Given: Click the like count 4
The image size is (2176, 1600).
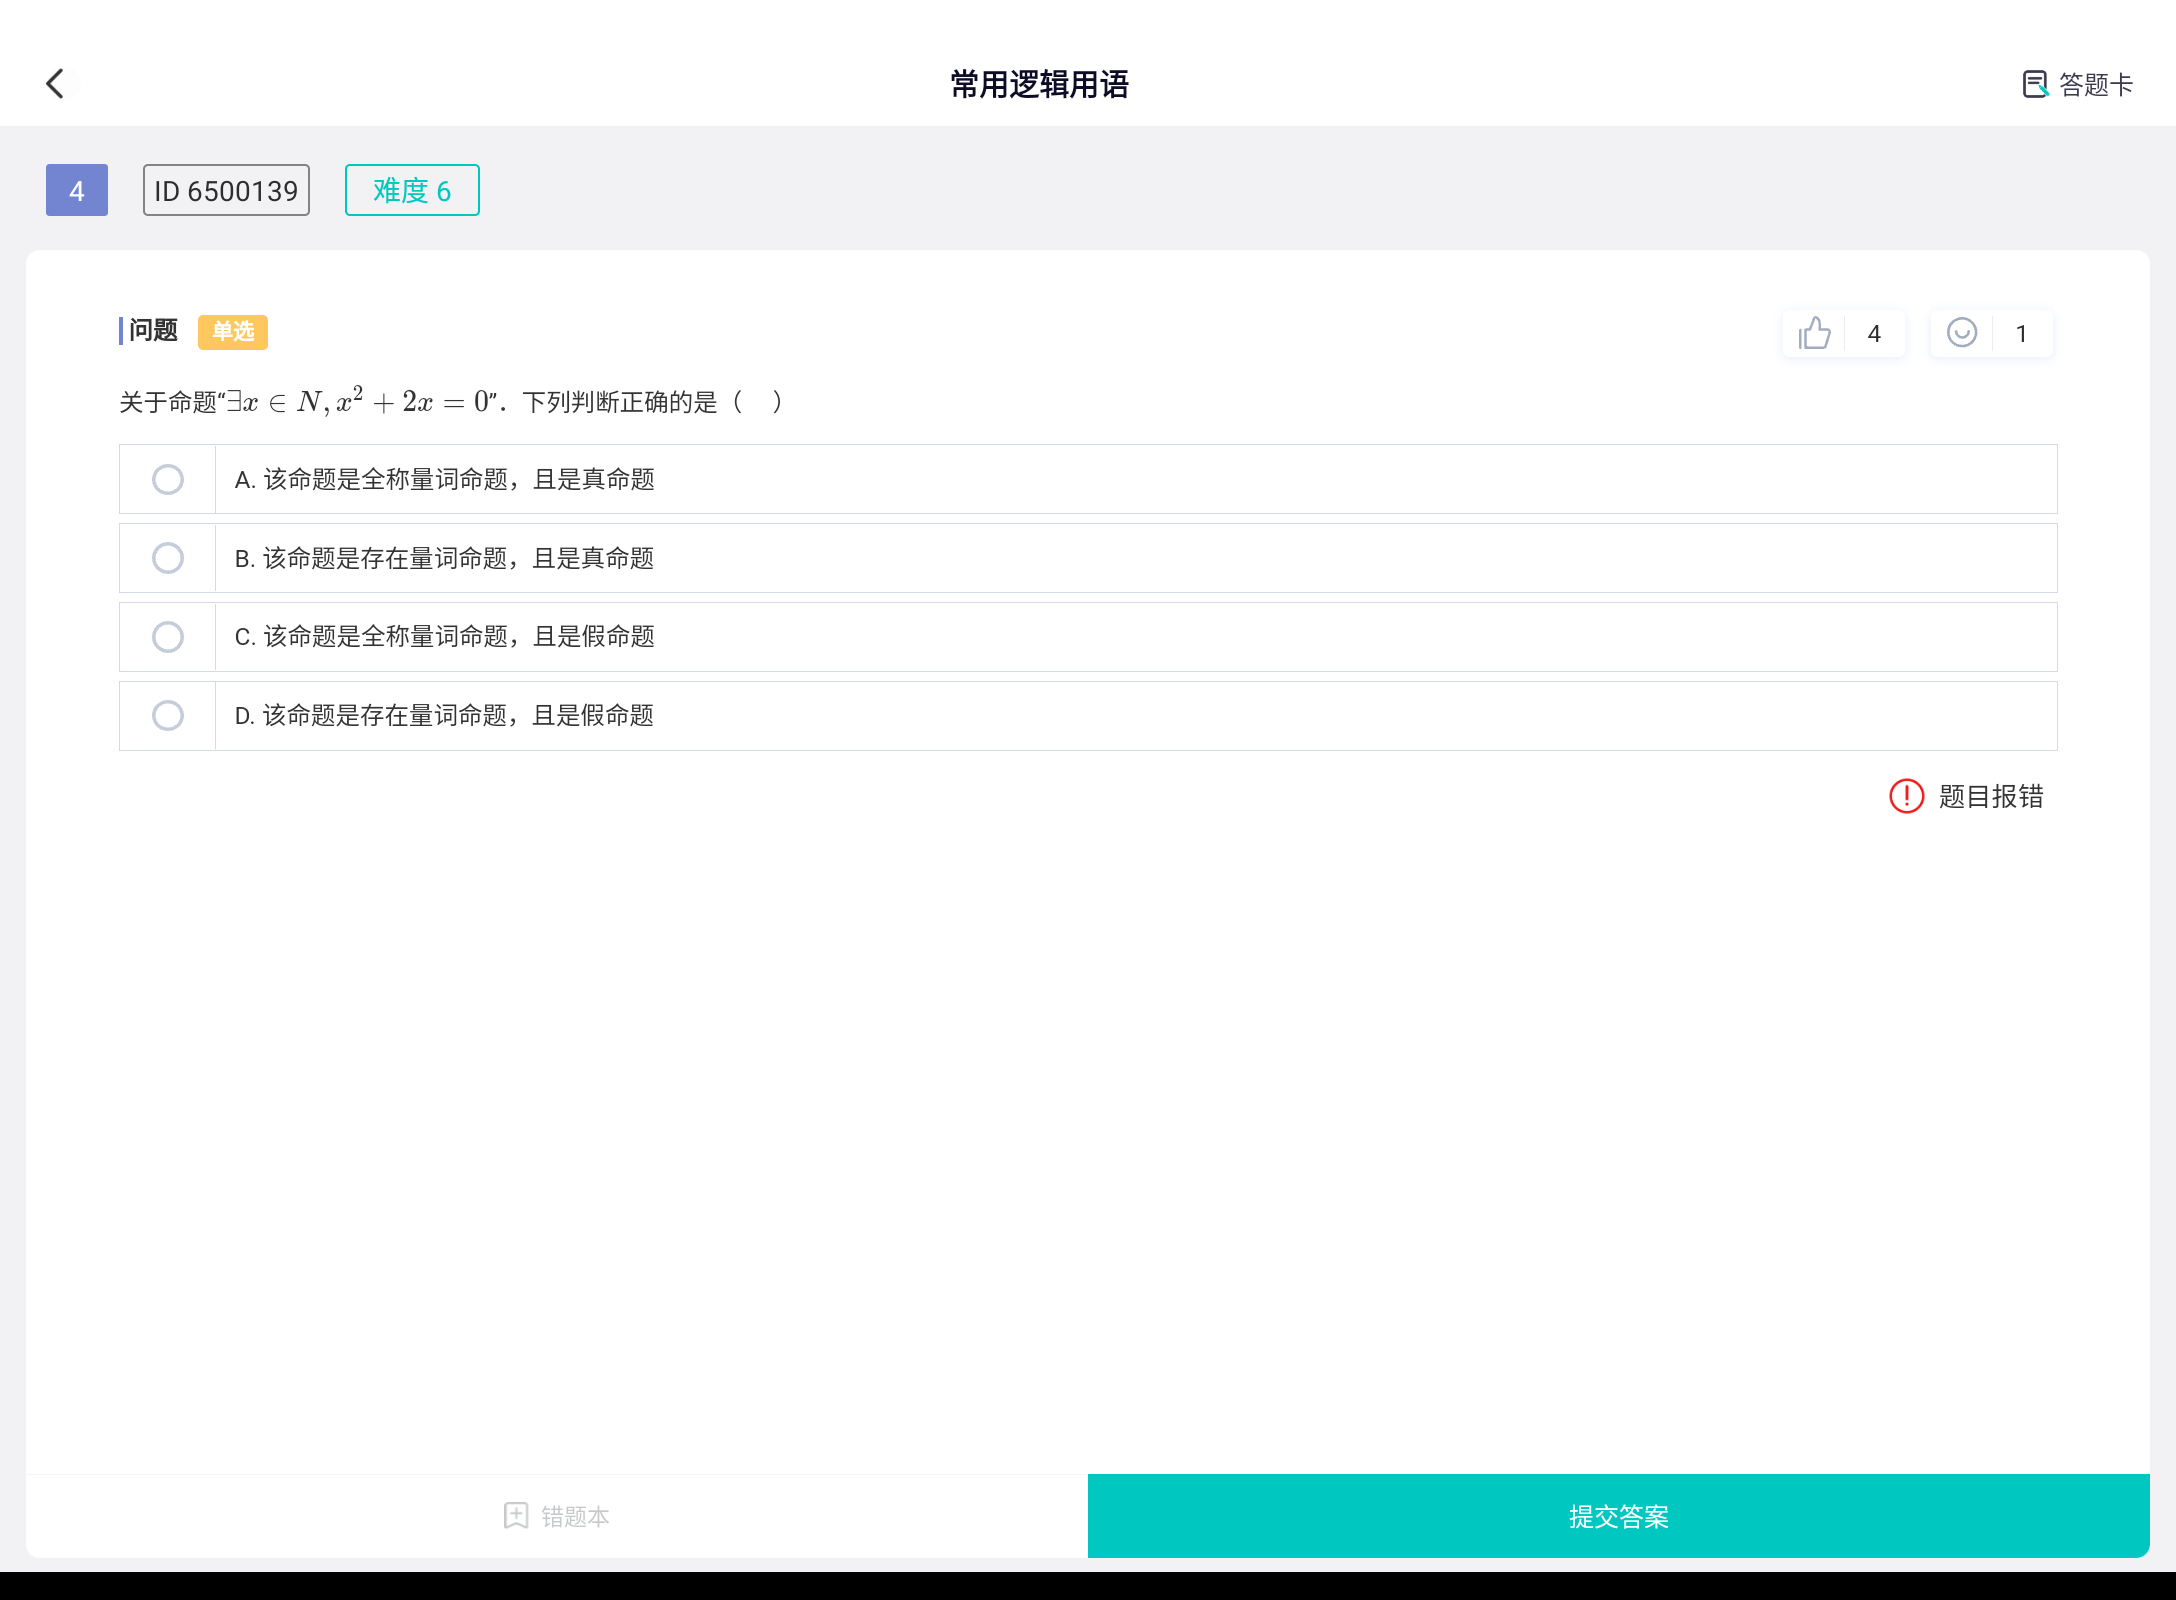Looking at the screenshot, I should pos(1874,334).
